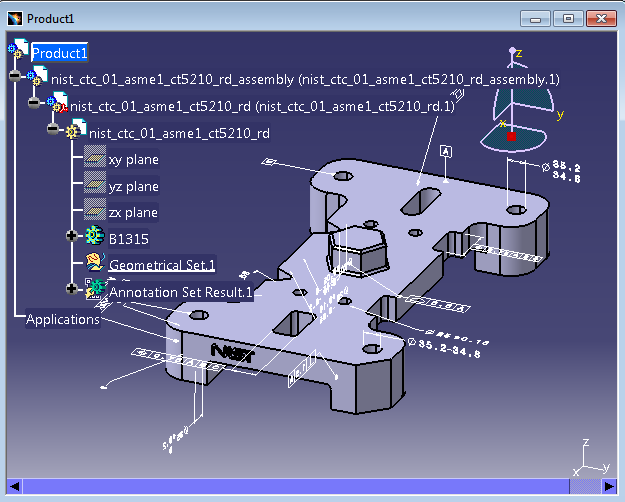Collapse the nist_ctc_01_asme1_ct5210_rd part node
The width and height of the screenshot is (625, 502).
53,129
